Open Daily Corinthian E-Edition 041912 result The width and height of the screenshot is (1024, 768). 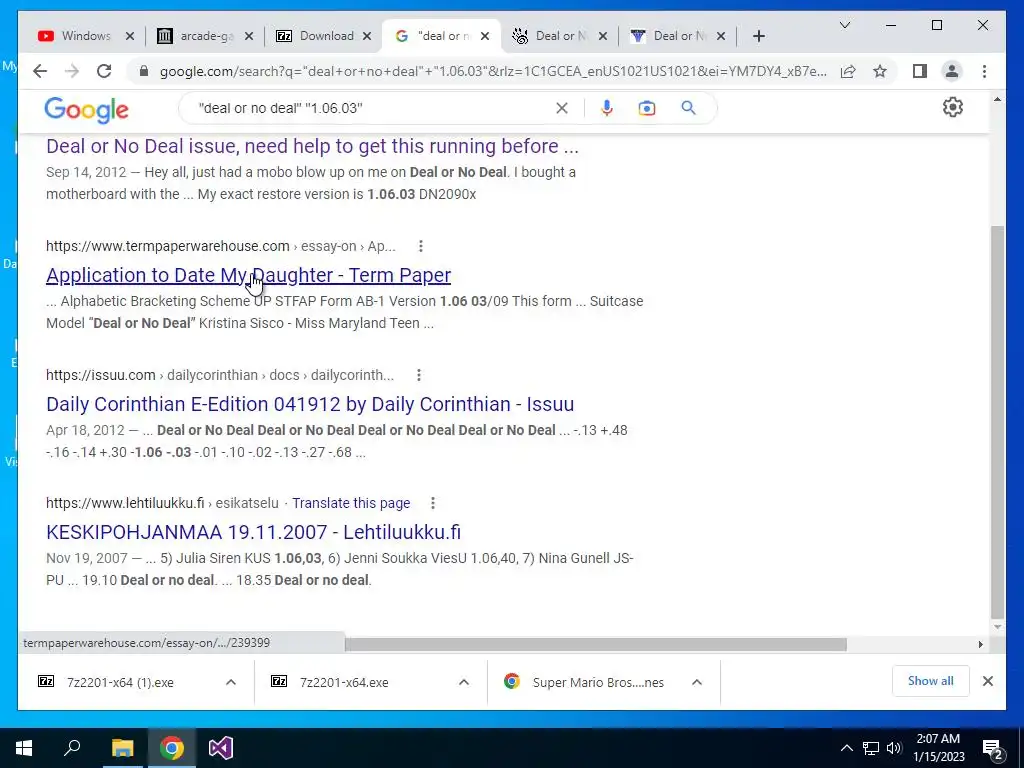tap(310, 404)
